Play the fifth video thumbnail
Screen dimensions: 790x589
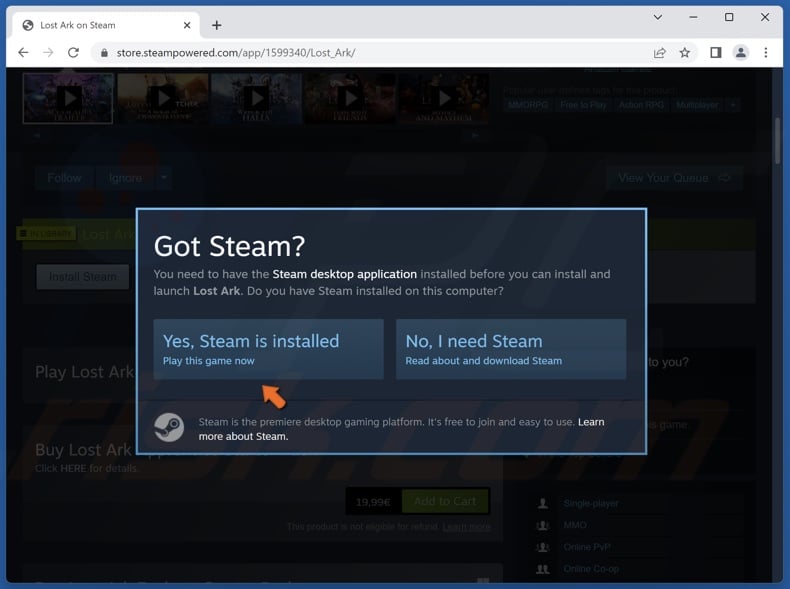click(x=444, y=98)
